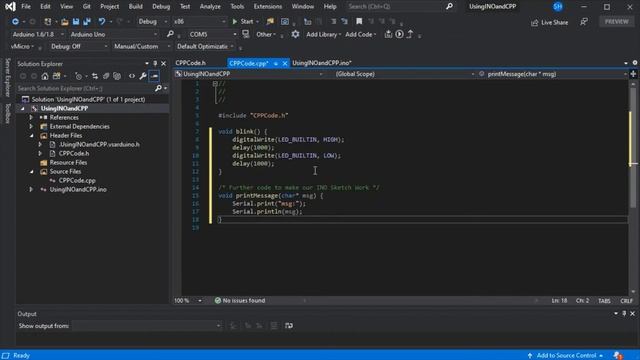640x360 pixels.
Task: Click split editor icon at scrollbar top
Action: pyautogui.click(x=633, y=74)
